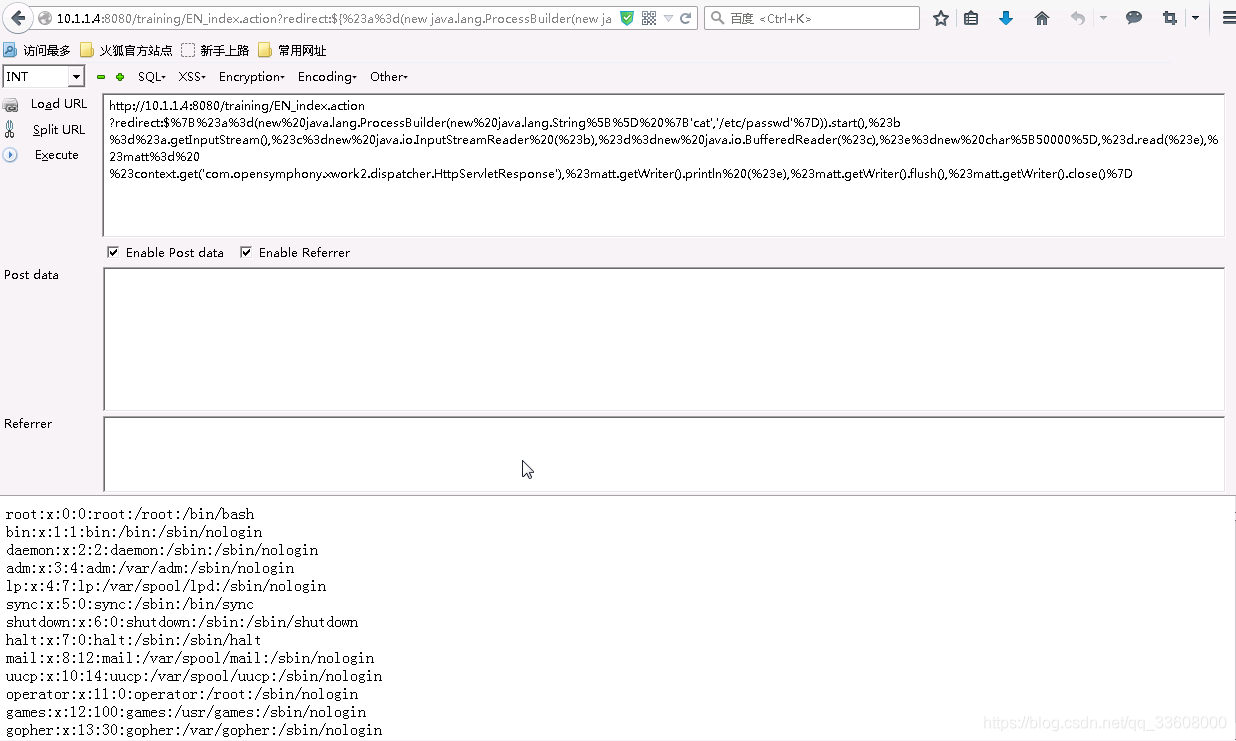Select the root:x:0:0 passwd line
The height and width of the screenshot is (741, 1236).
pyautogui.click(x=130, y=515)
